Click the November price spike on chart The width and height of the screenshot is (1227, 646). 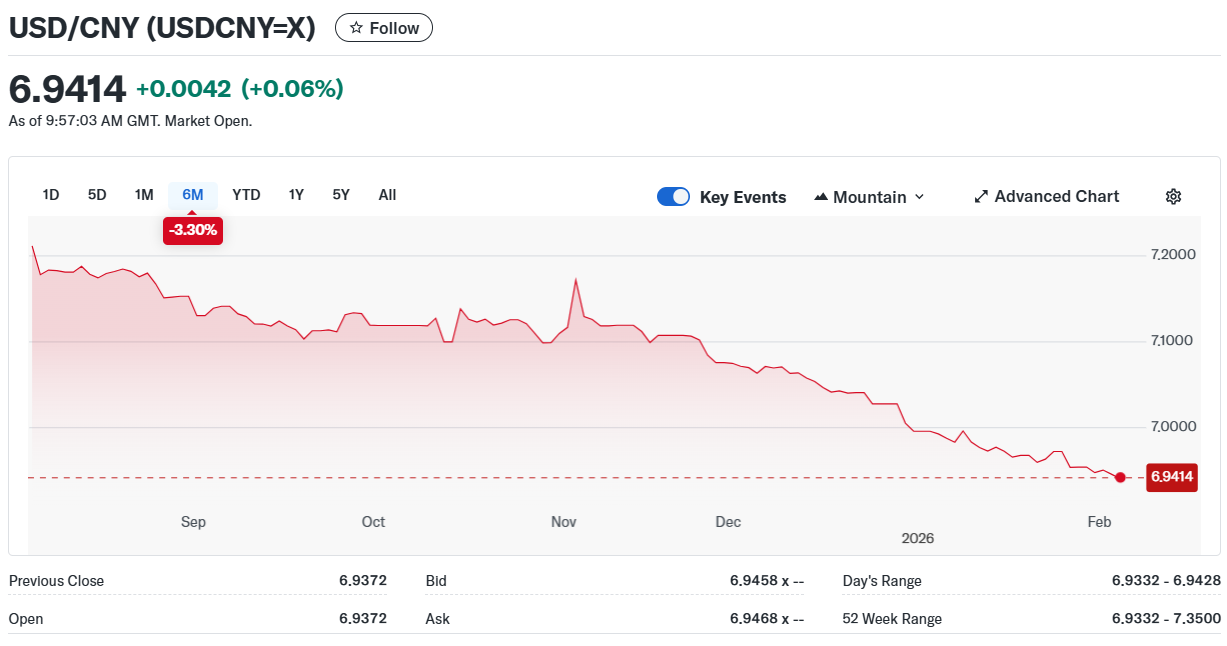click(576, 281)
